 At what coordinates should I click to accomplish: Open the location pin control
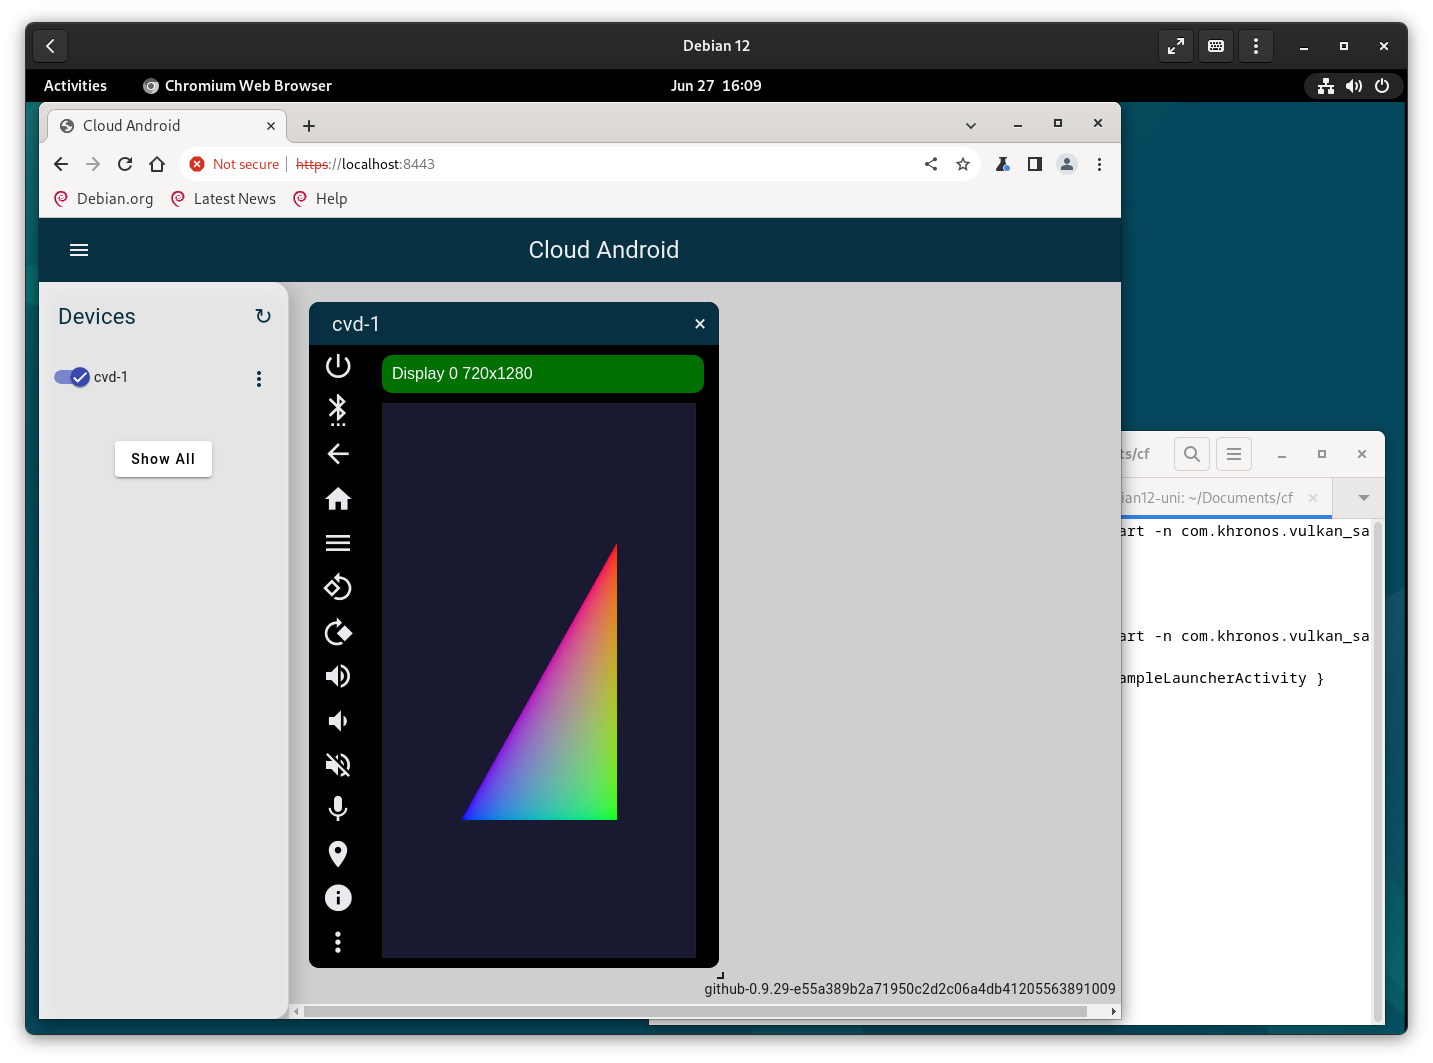coord(338,854)
